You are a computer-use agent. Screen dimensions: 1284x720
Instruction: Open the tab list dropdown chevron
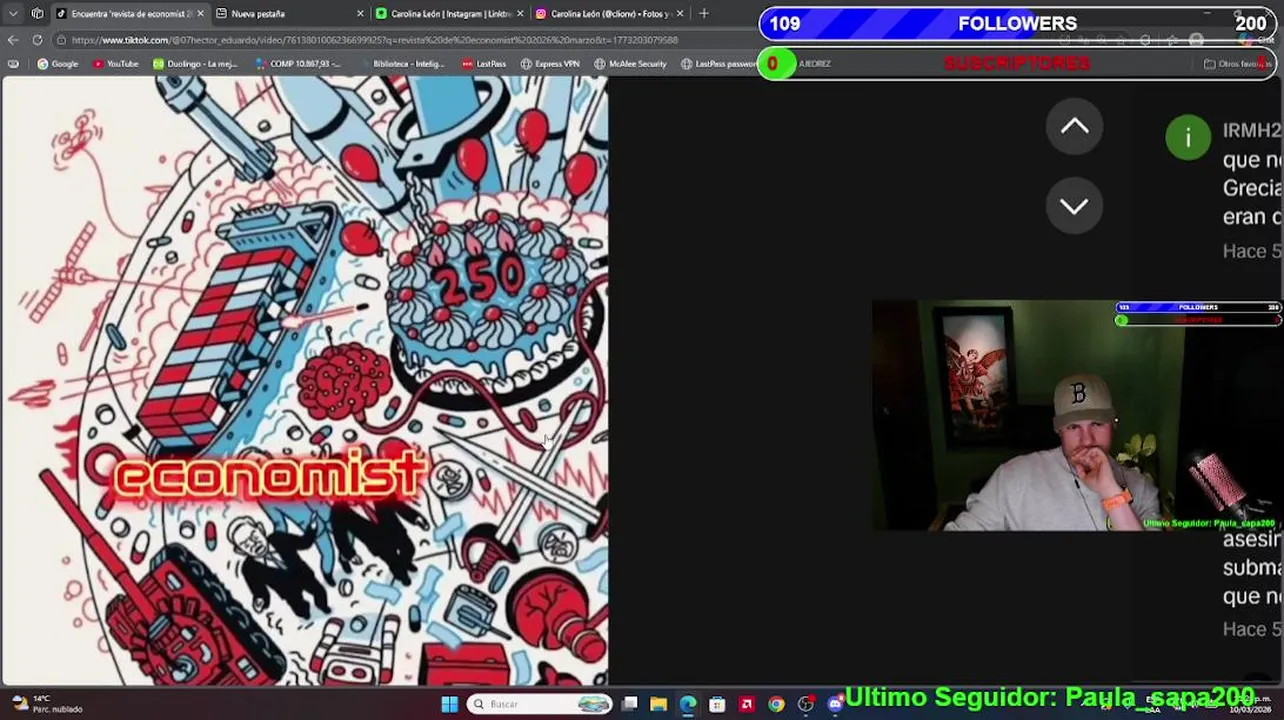click(x=13, y=14)
